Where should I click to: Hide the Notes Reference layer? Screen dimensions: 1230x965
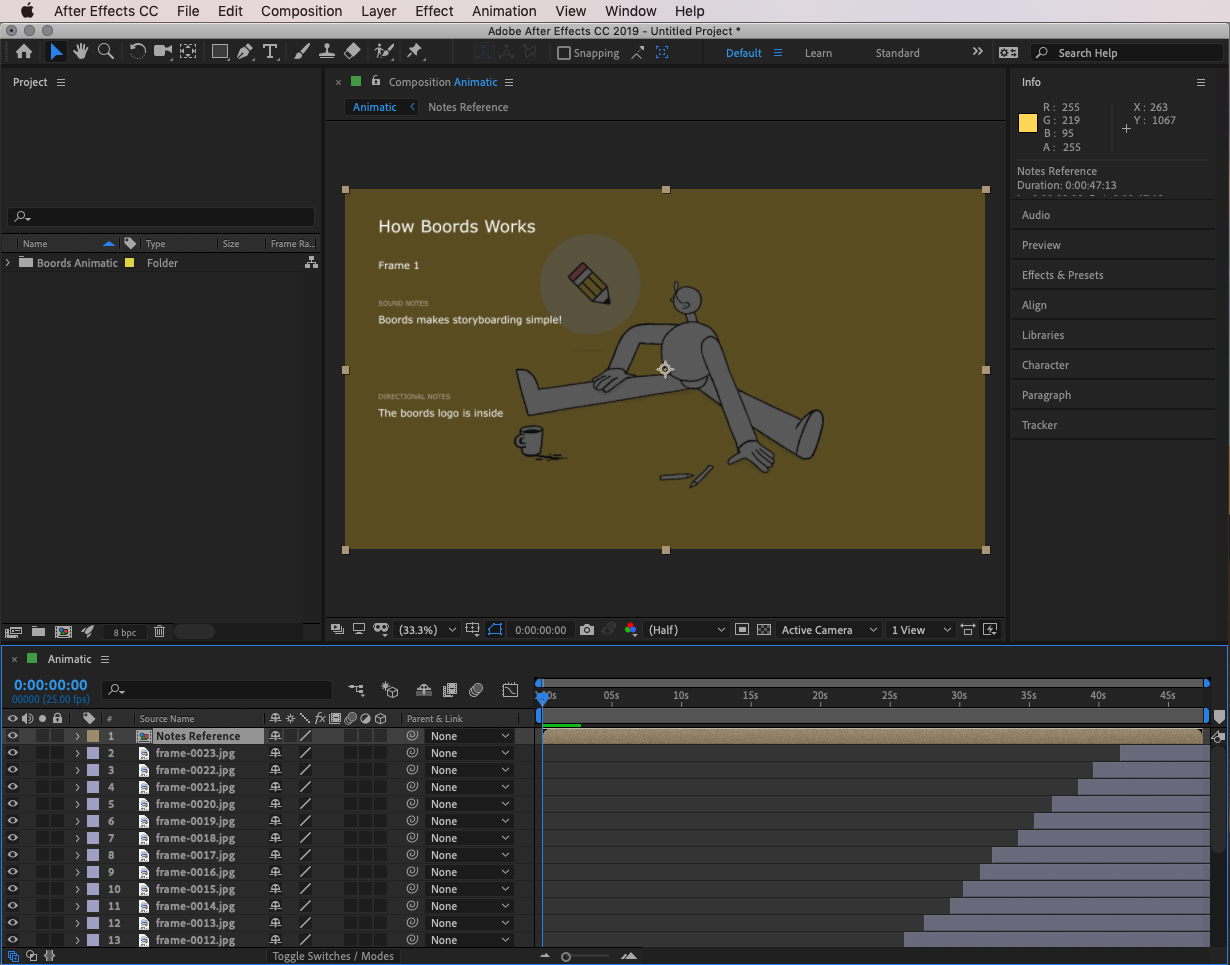[x=13, y=736]
